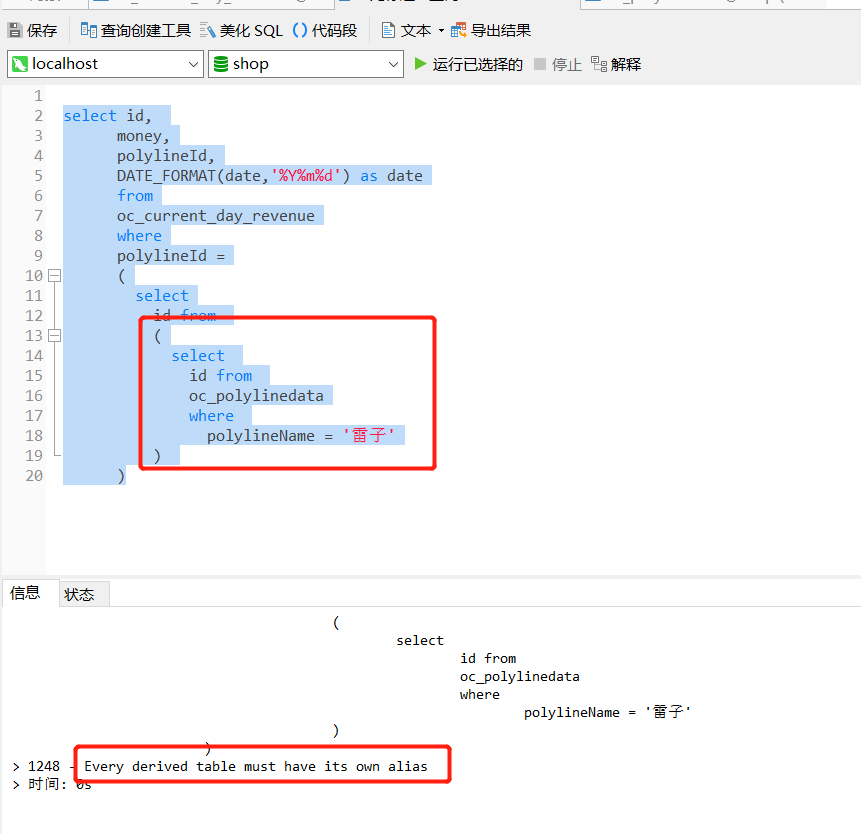Switch to the 状态 tab
The image size is (861, 834).
point(78,593)
